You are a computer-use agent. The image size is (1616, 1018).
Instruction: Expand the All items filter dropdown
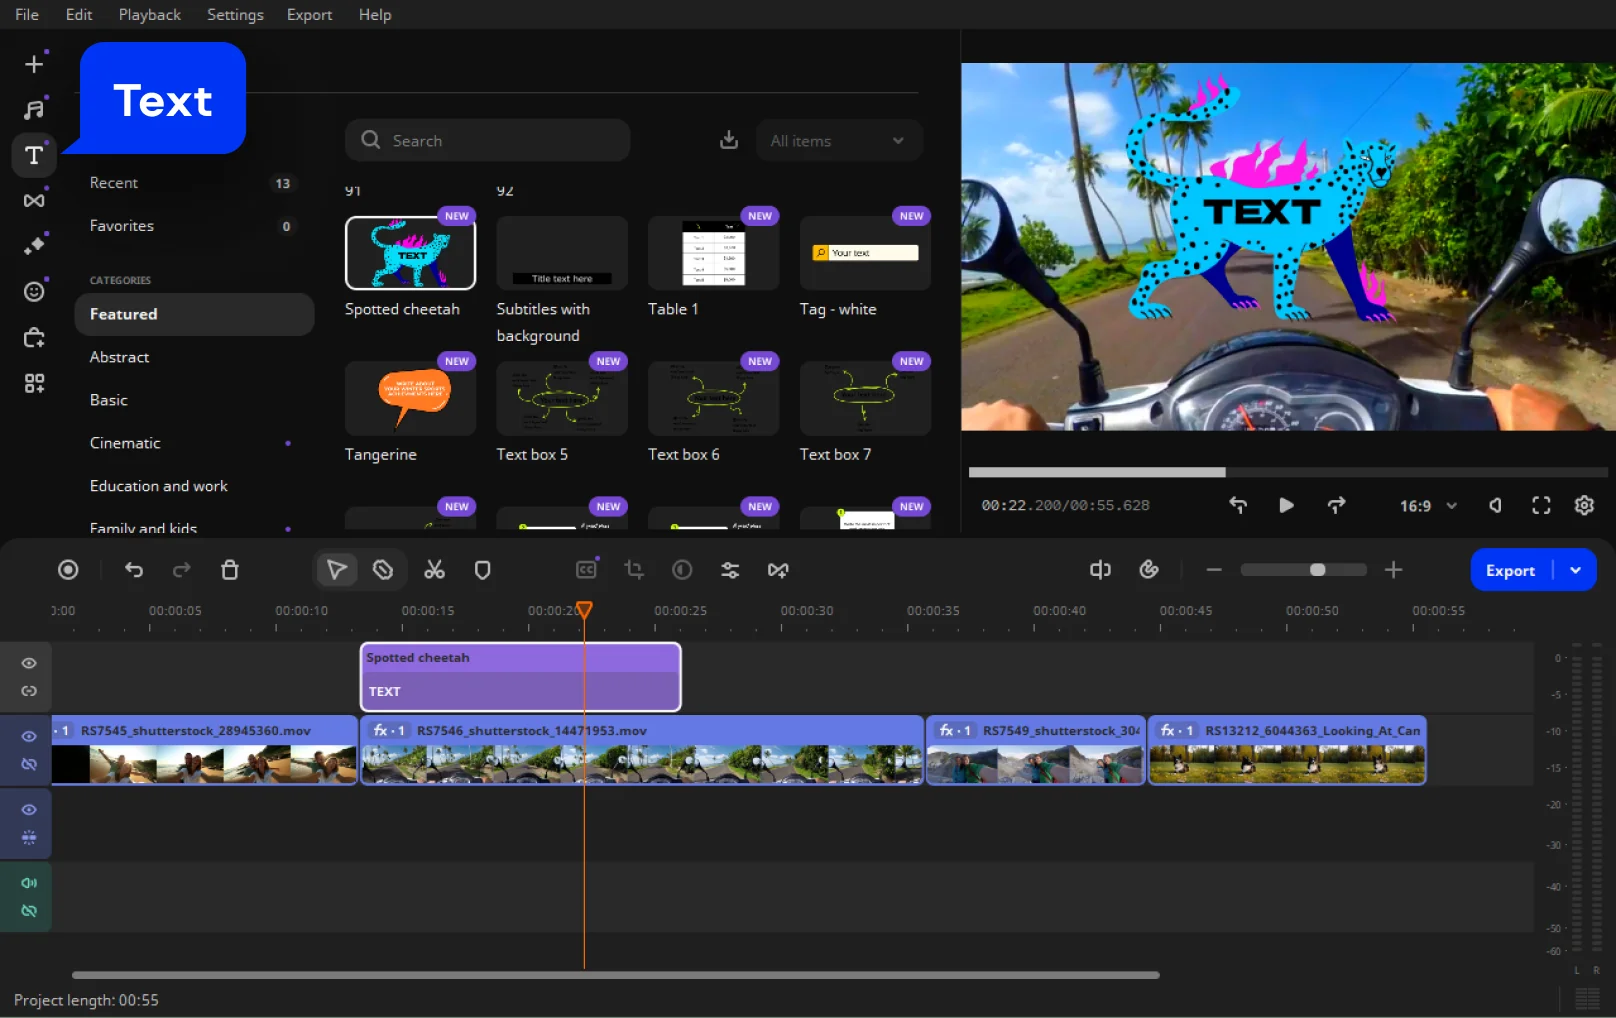838,141
